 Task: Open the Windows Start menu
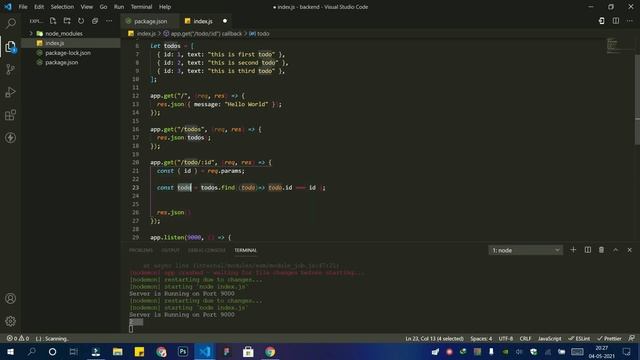pyautogui.click(x=10, y=351)
